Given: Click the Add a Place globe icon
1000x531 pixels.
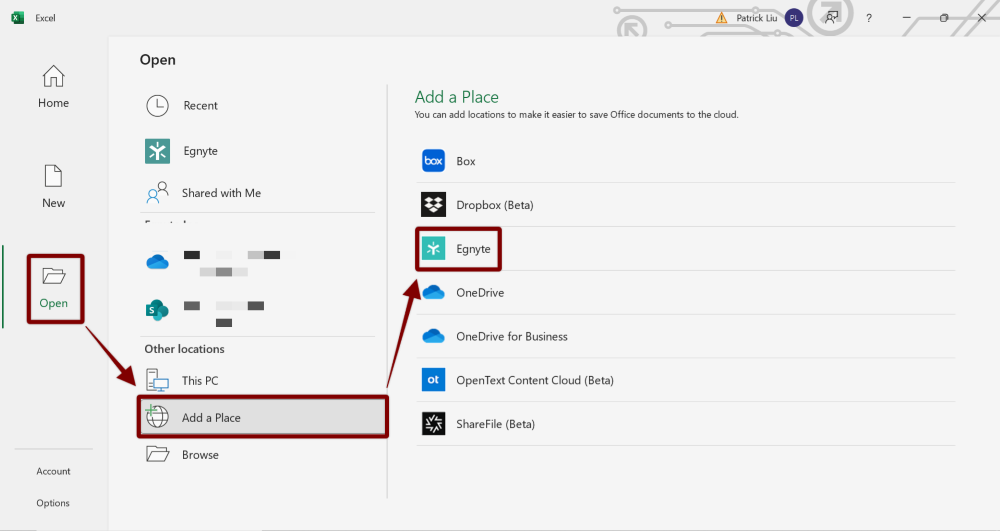Looking at the screenshot, I should click(157, 416).
